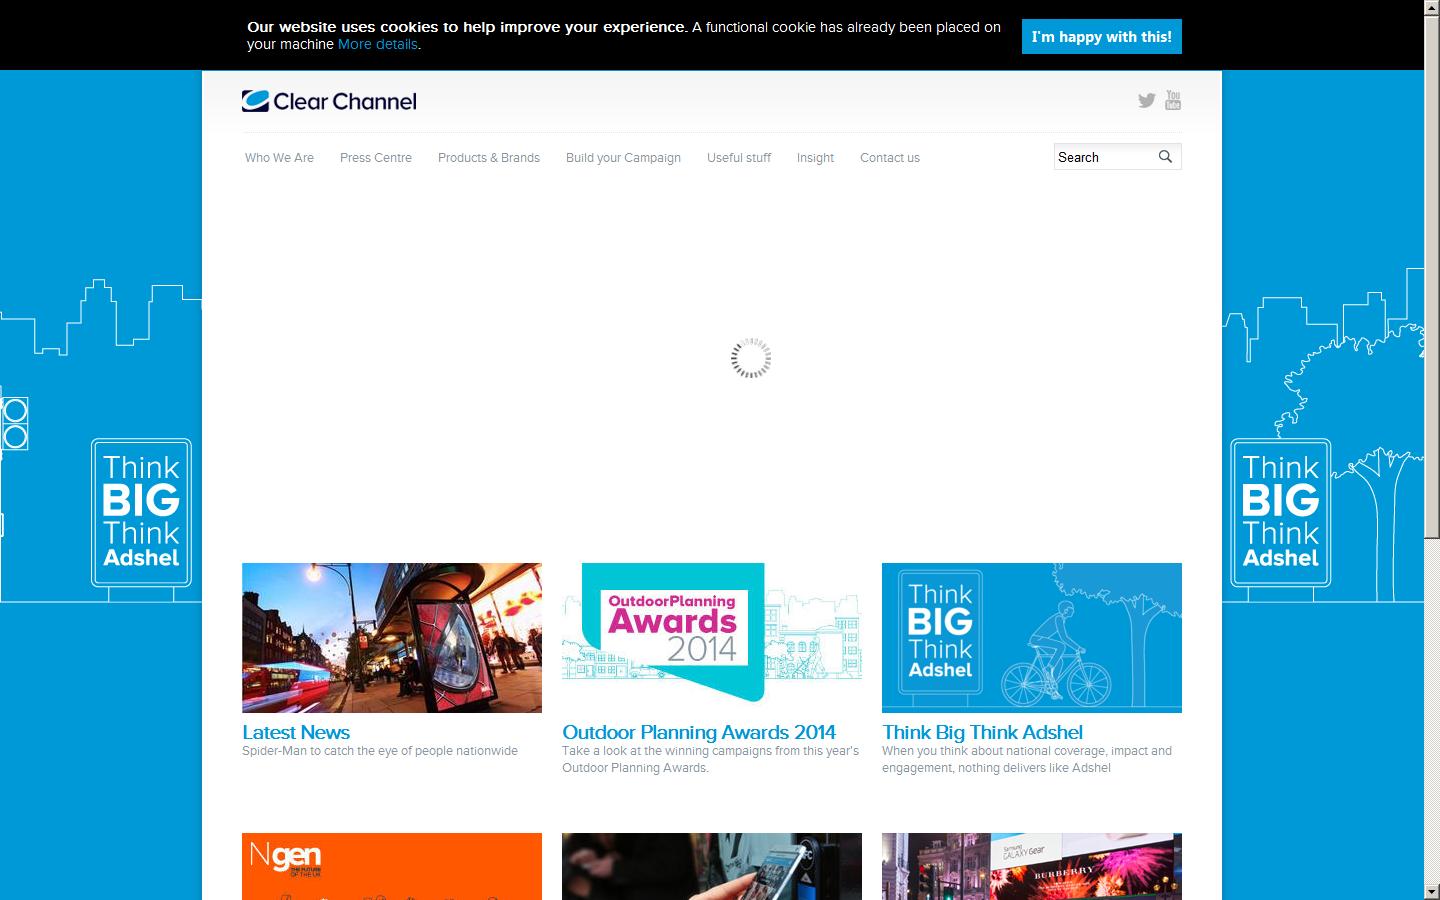Open the YouTube channel icon in the header
Viewport: 1440px width, 900px height.
pos(1172,100)
